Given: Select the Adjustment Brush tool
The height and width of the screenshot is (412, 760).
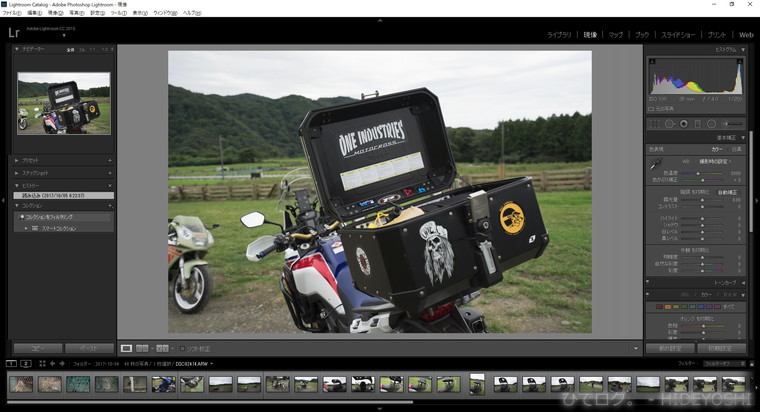Looking at the screenshot, I should [732, 124].
